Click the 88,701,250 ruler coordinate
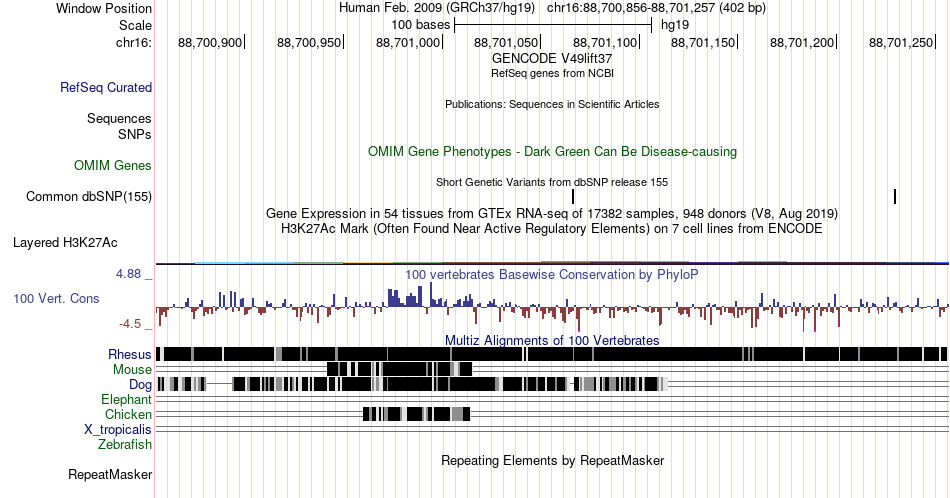Screen dimensions: 950x498 click(901, 42)
